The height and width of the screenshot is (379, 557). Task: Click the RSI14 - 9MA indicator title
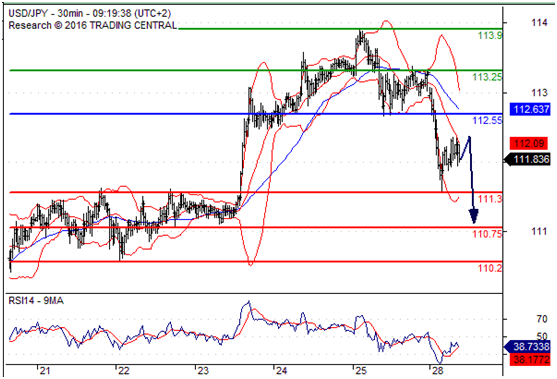36,301
